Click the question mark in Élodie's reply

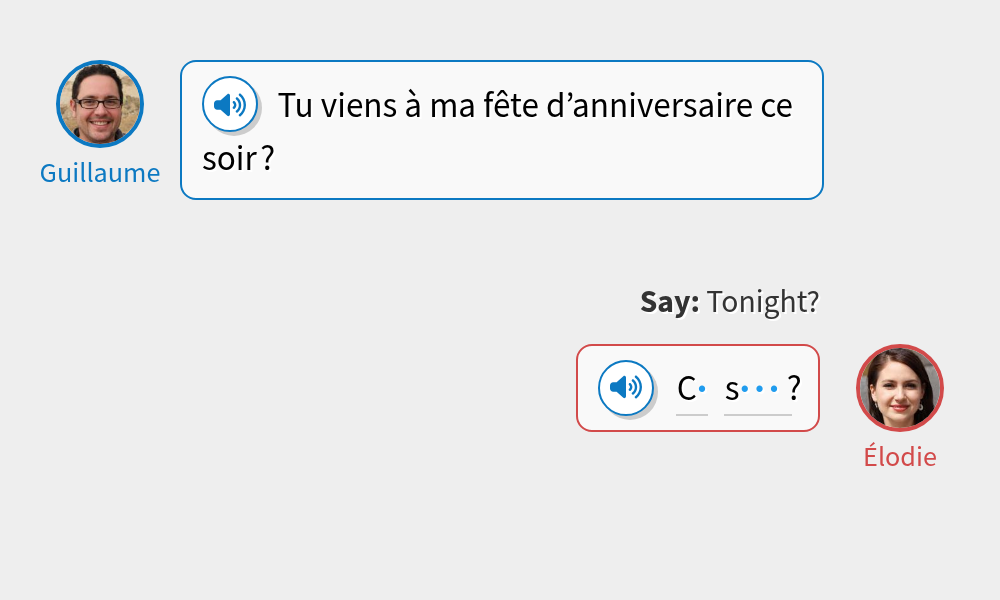coord(794,388)
